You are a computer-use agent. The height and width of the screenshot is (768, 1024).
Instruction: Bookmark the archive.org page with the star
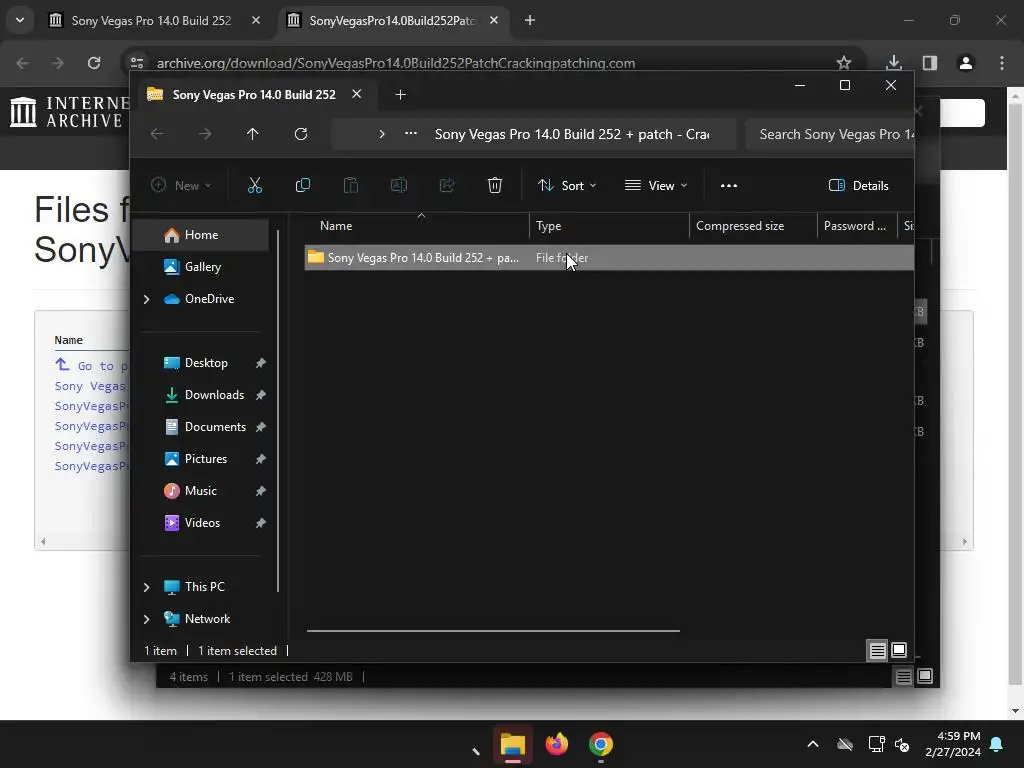(844, 63)
